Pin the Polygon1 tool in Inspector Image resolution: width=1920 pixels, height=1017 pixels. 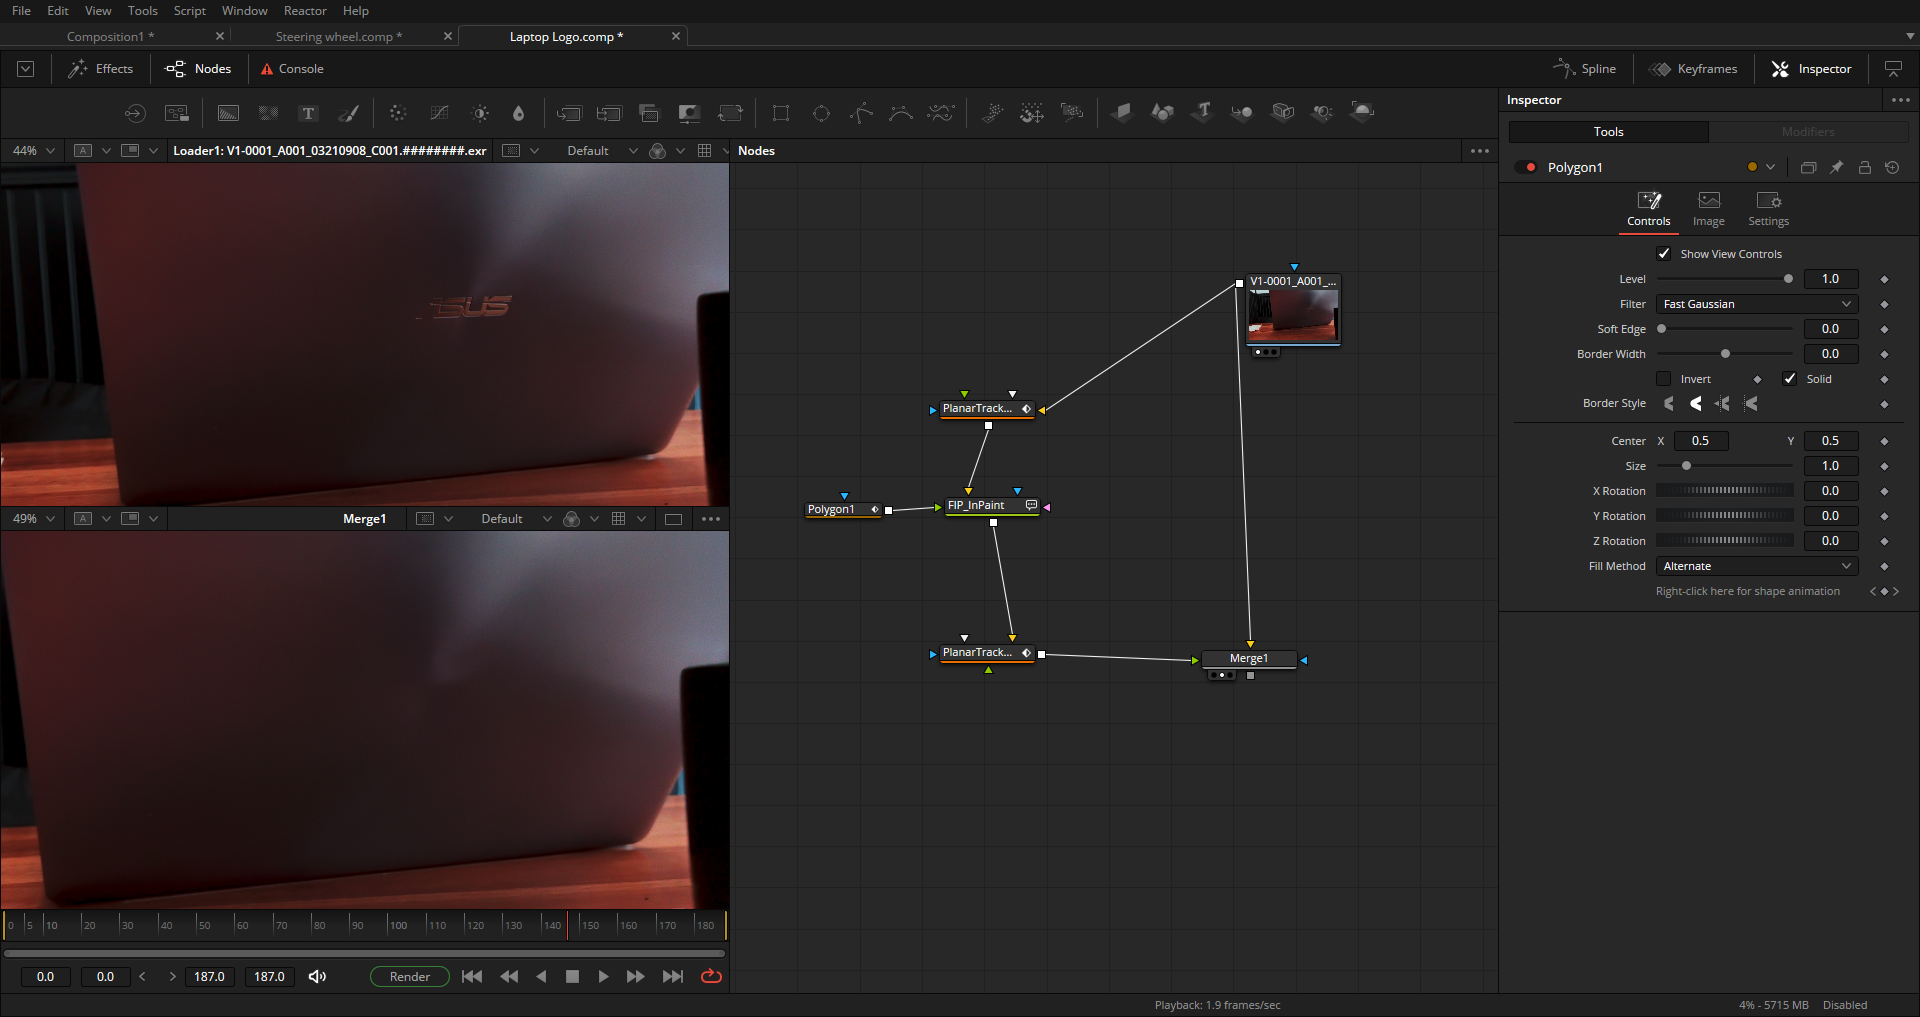[x=1836, y=168]
